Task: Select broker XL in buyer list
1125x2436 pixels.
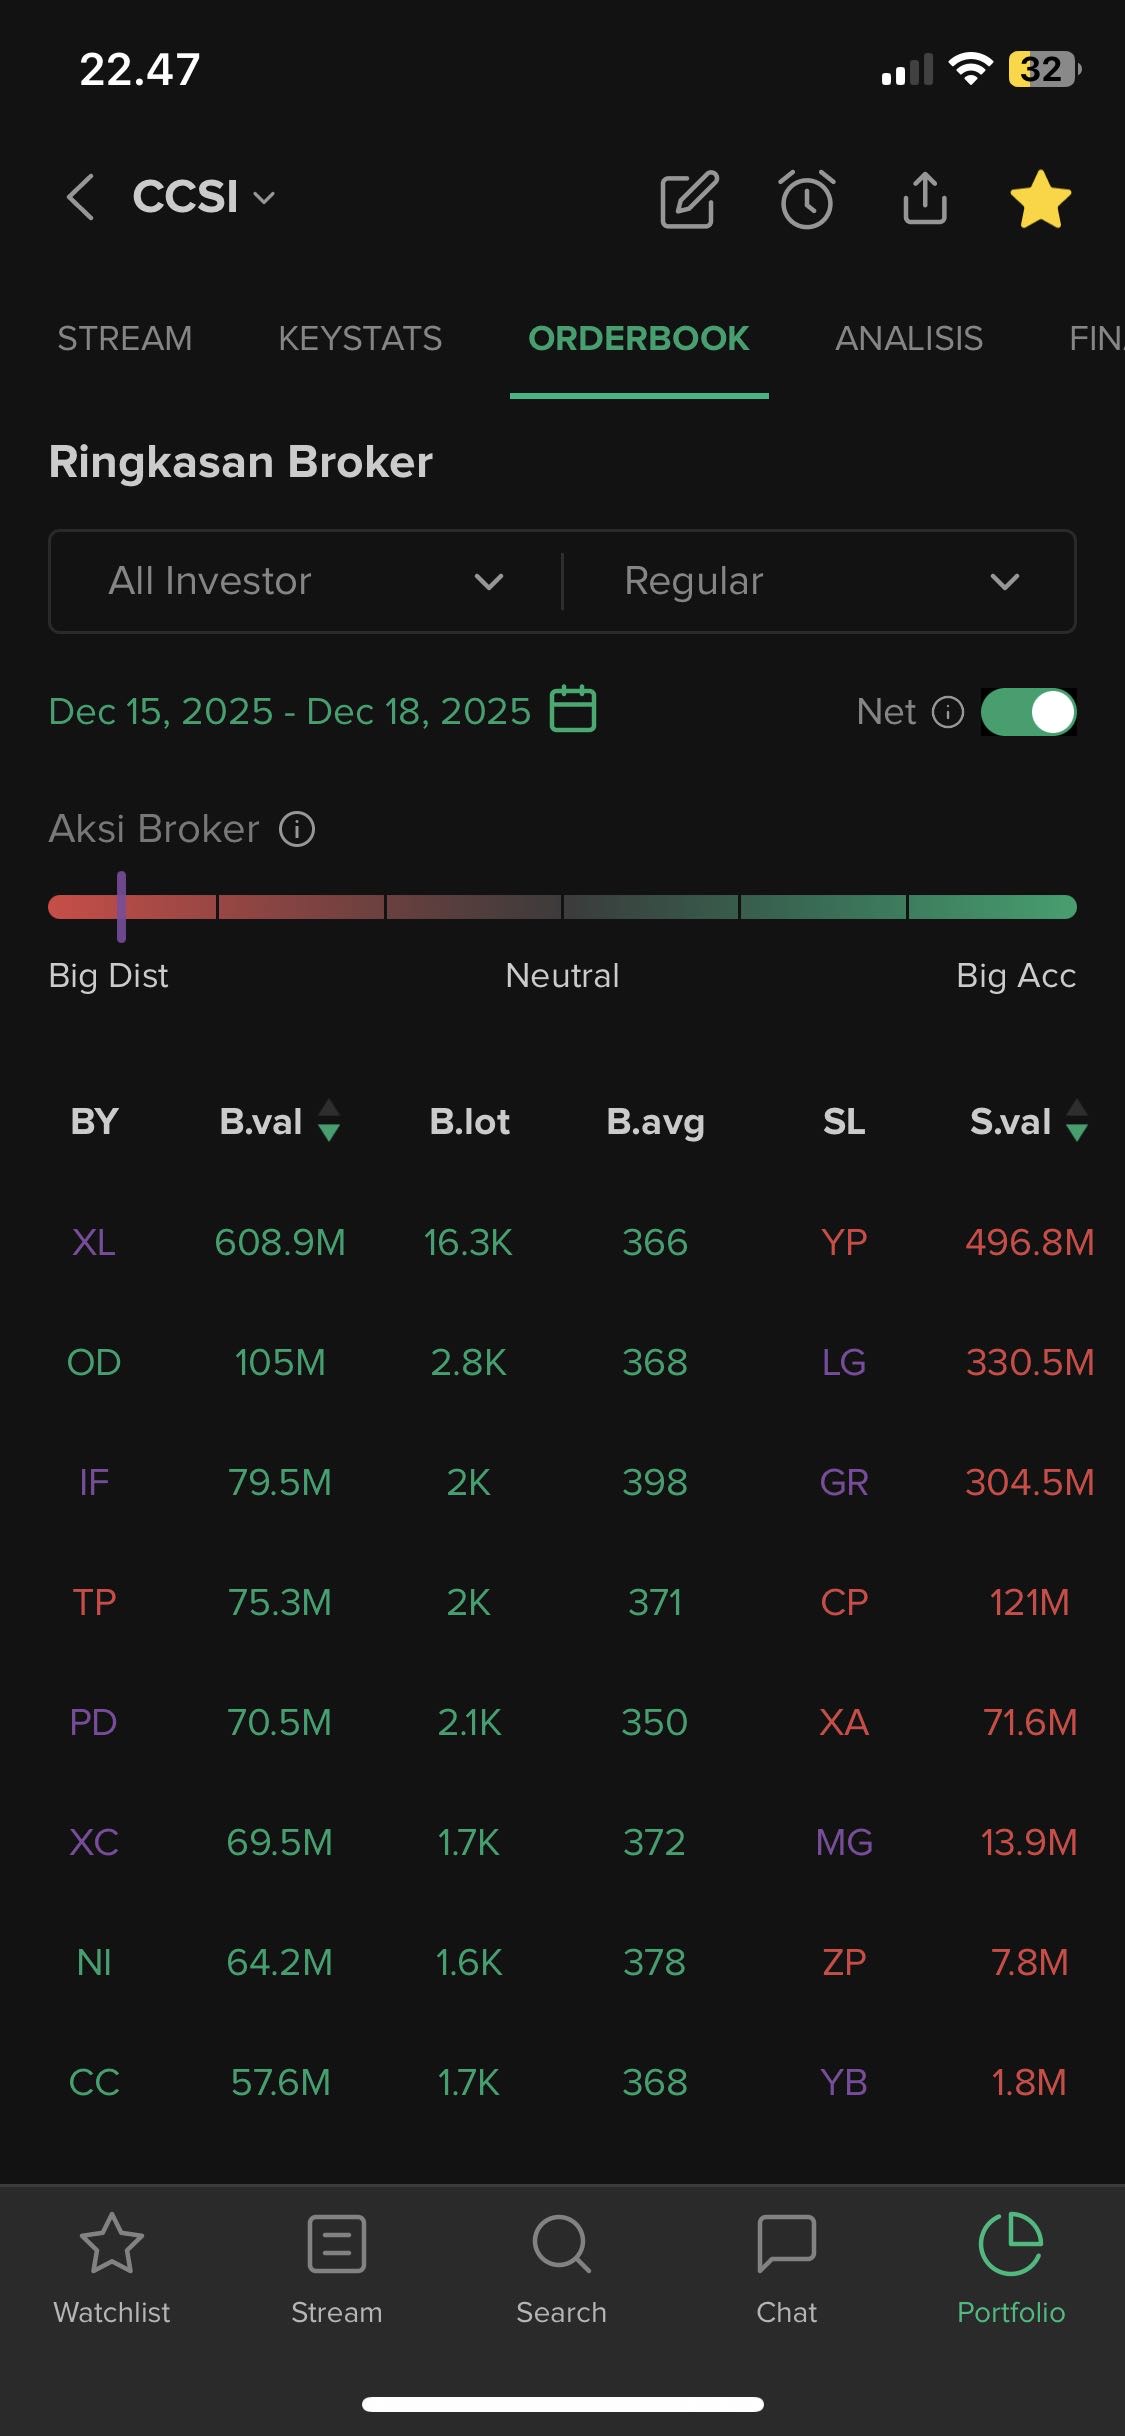Action: [x=94, y=1242]
